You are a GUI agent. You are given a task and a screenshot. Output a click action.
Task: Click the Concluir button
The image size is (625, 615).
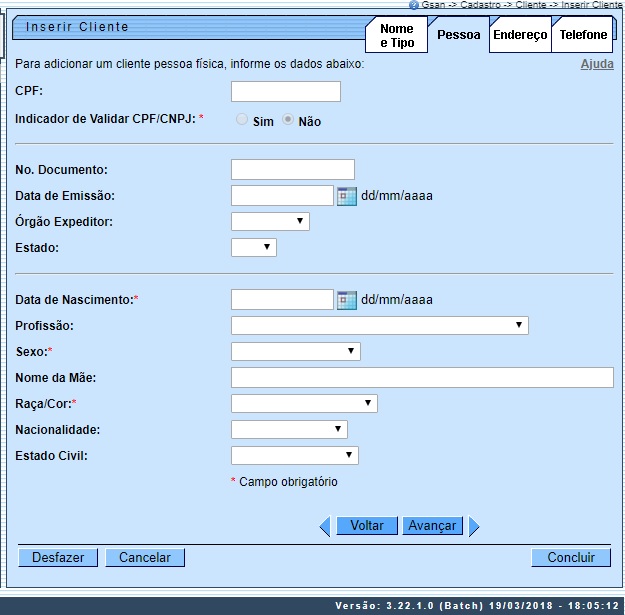[x=571, y=557]
